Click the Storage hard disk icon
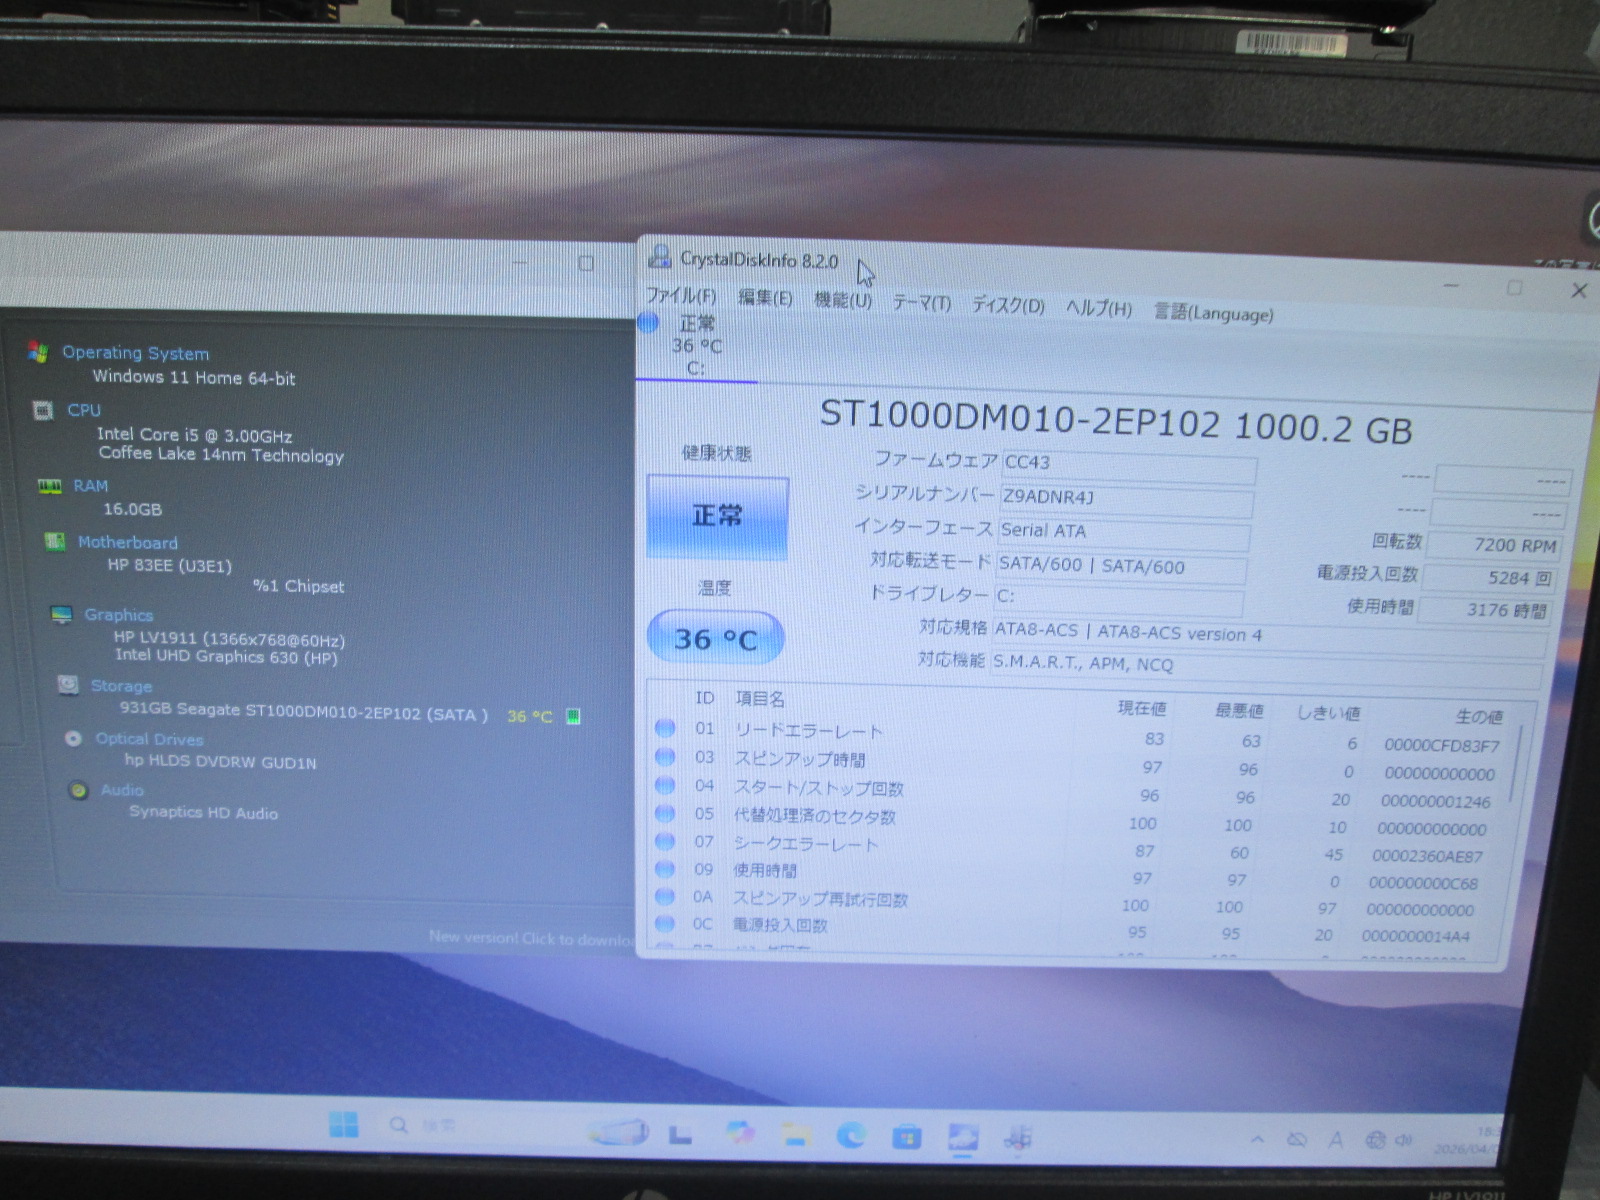Viewport: 1600px width, 1200px height. 68,685
